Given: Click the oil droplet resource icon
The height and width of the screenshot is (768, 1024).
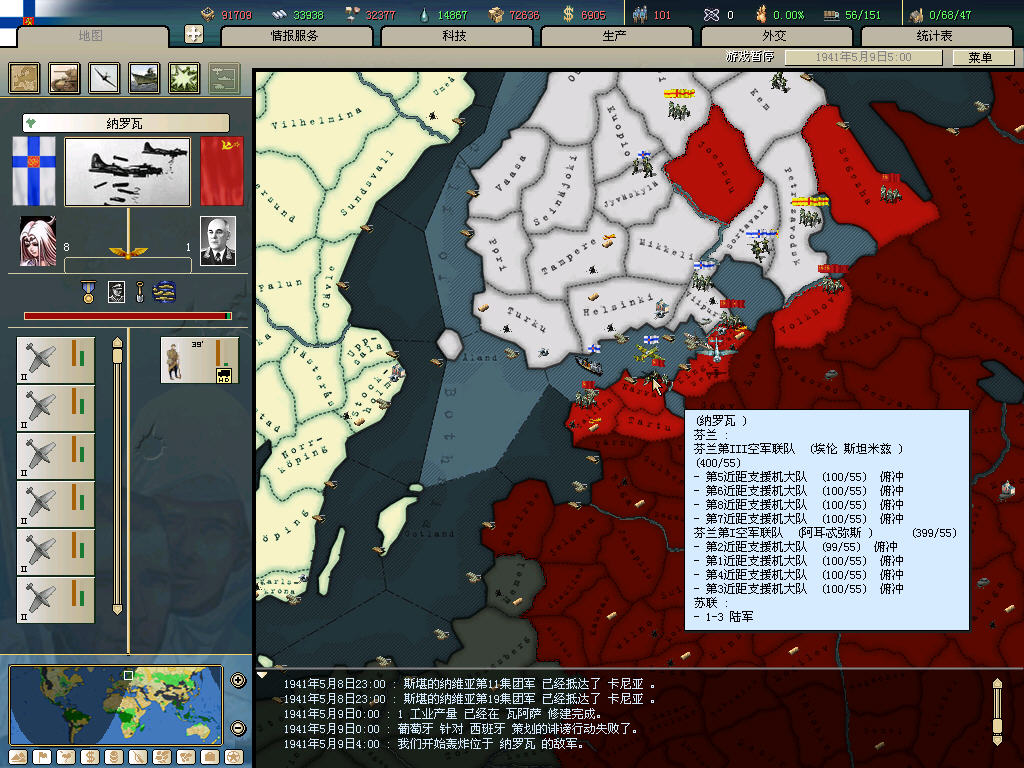Looking at the screenshot, I should coord(424,14).
